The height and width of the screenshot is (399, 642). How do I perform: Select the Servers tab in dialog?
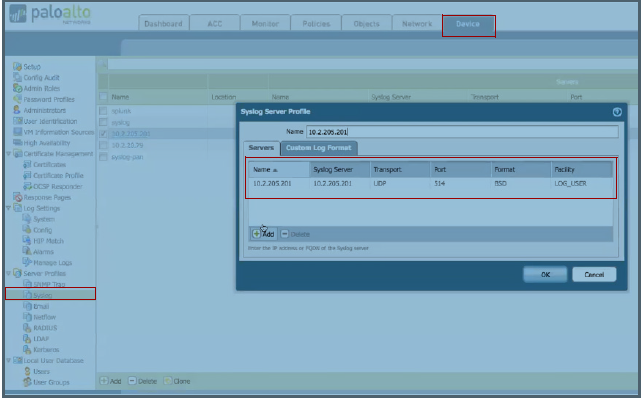(261, 148)
